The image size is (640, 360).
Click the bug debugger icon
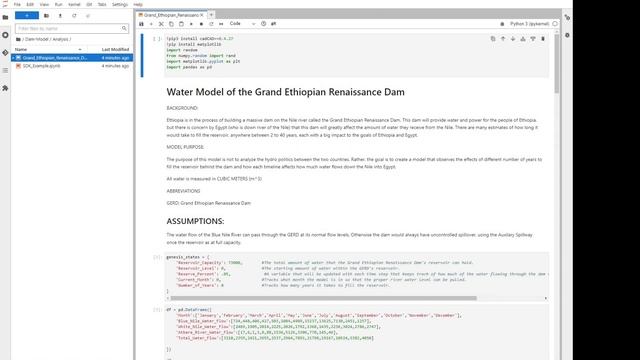(x=502, y=24)
